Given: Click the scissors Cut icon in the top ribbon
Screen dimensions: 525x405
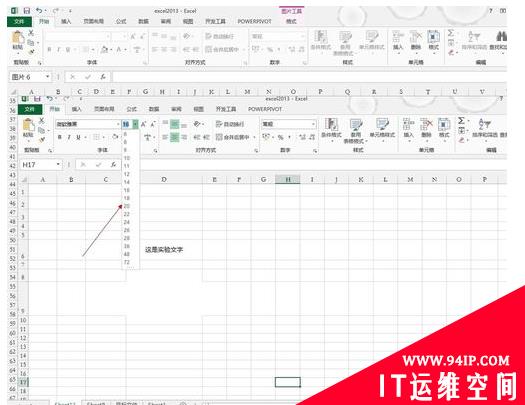Looking at the screenshot, I should (31, 33).
